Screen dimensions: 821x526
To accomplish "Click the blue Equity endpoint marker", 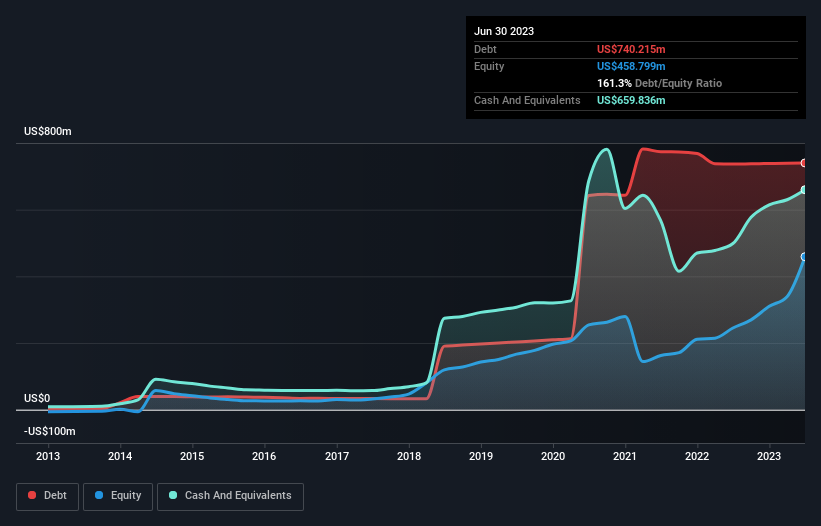I will click(x=804, y=257).
